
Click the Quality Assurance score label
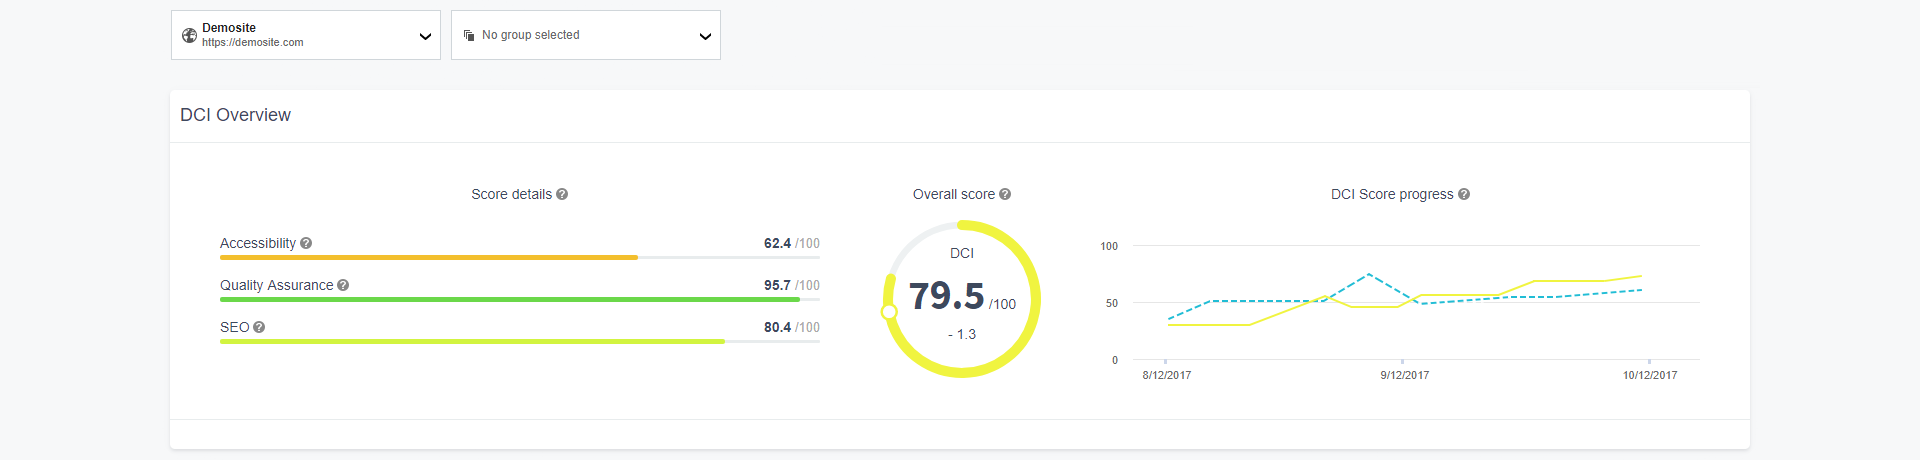tap(277, 285)
